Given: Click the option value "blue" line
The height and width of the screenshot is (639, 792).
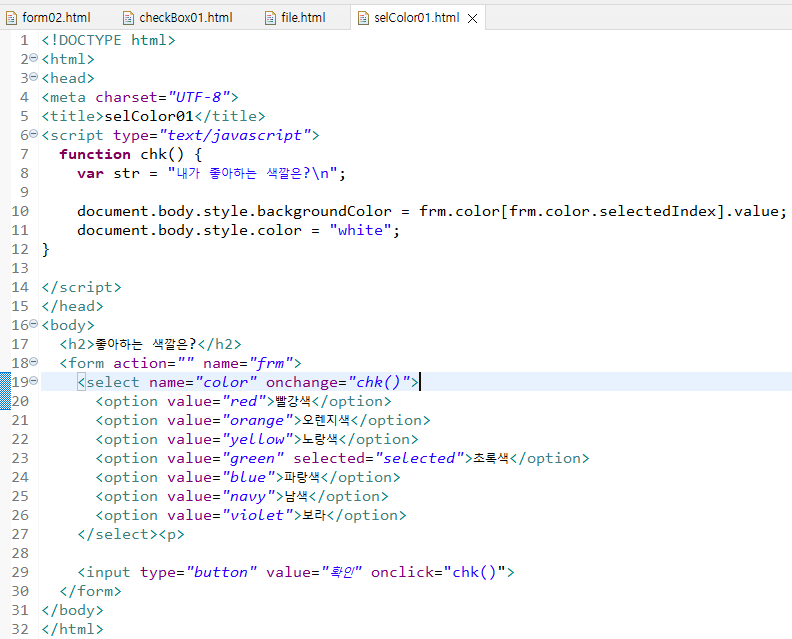Looking at the screenshot, I should 248,477.
